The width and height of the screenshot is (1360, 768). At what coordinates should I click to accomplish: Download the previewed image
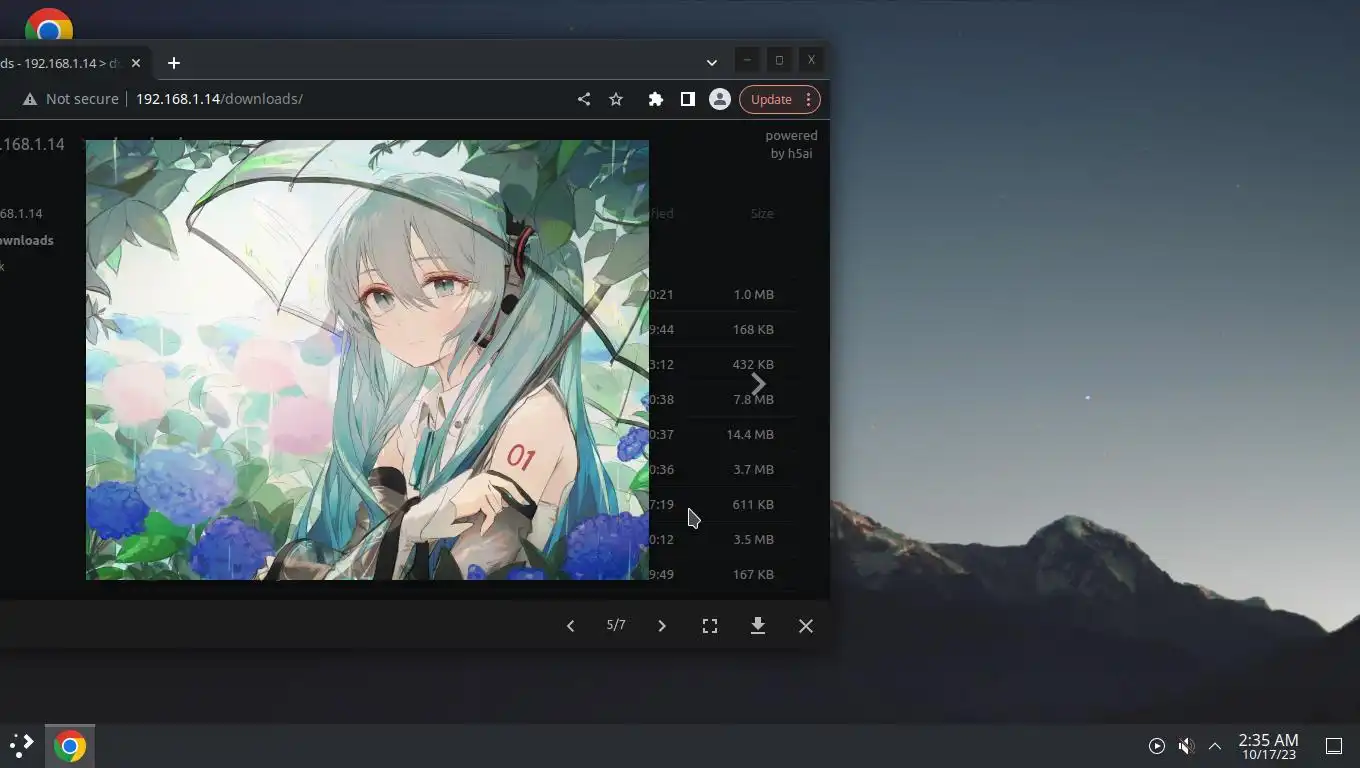pyautogui.click(x=758, y=626)
